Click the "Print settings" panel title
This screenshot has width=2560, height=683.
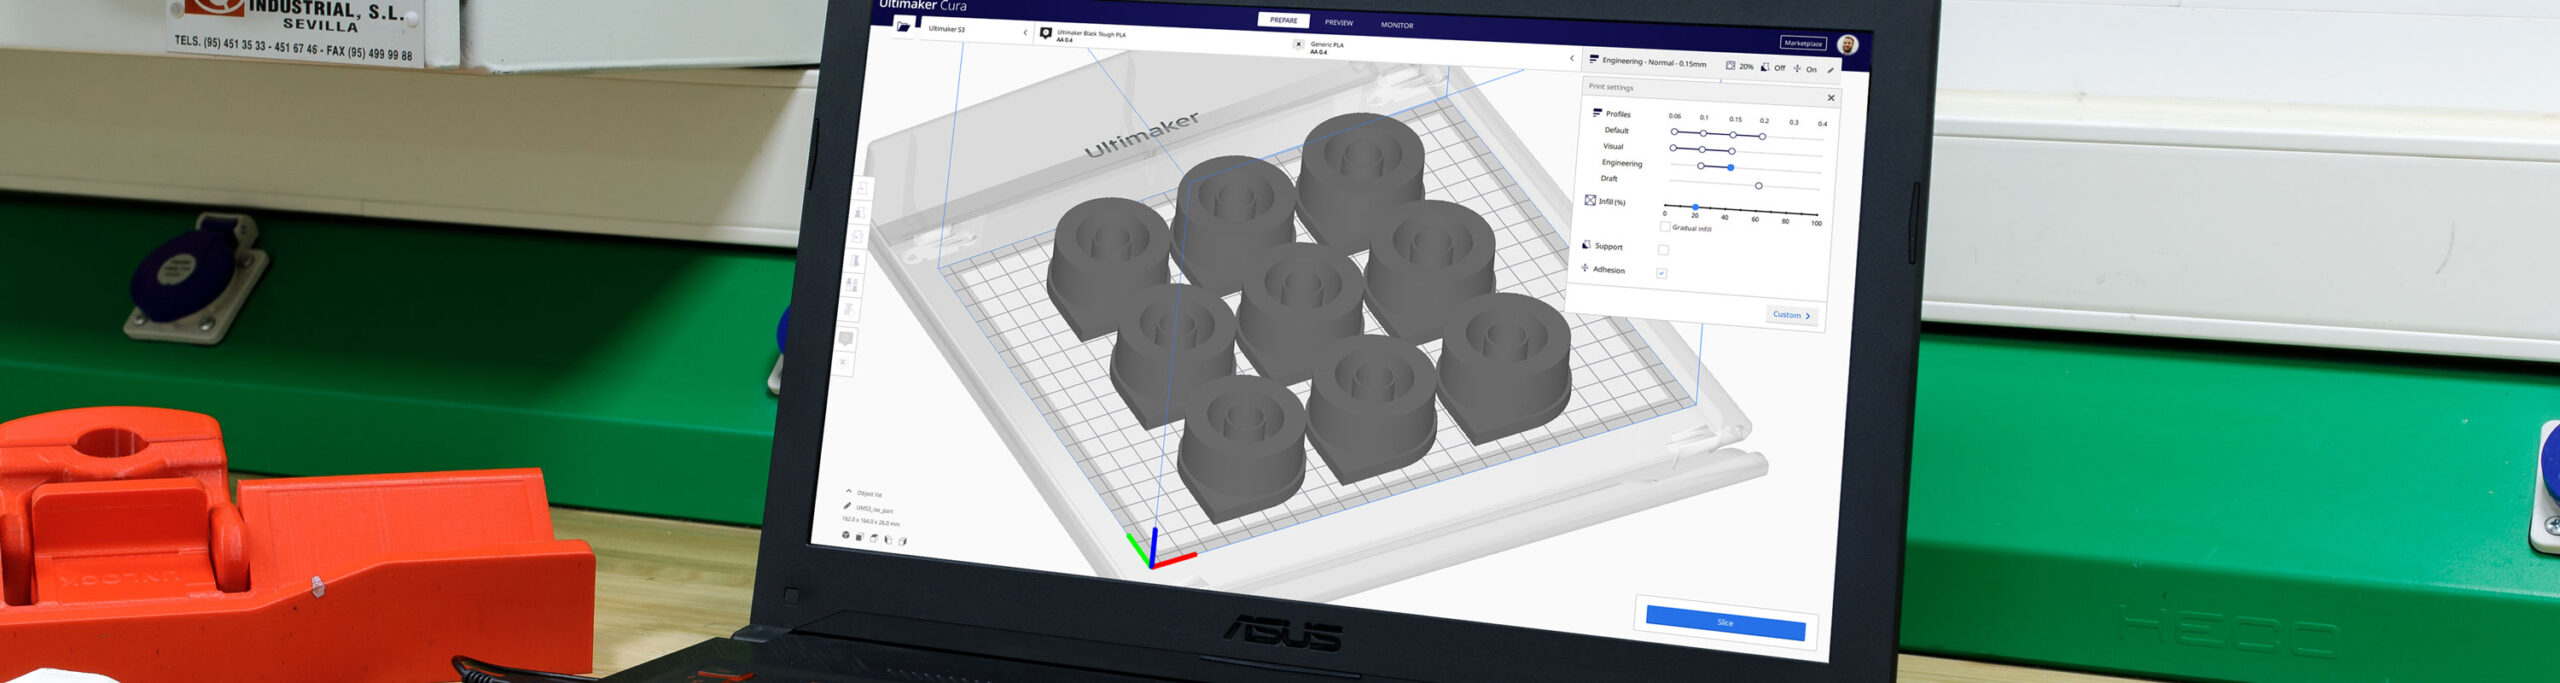1610,87
